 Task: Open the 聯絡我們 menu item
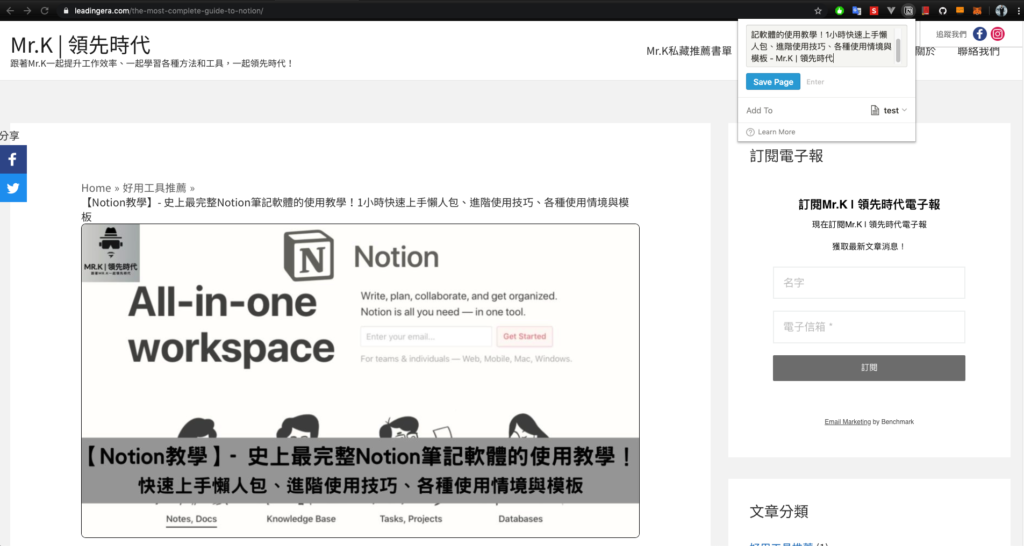point(978,51)
